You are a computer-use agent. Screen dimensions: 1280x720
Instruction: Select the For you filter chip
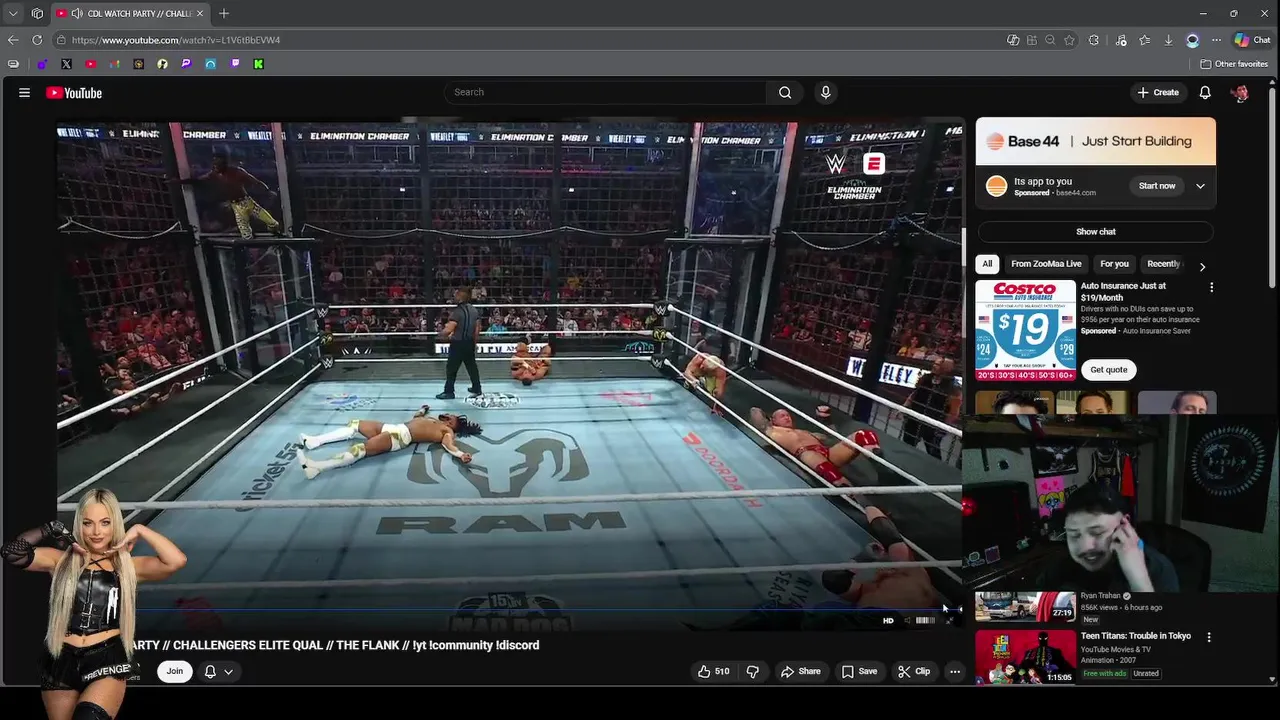click(x=1114, y=264)
